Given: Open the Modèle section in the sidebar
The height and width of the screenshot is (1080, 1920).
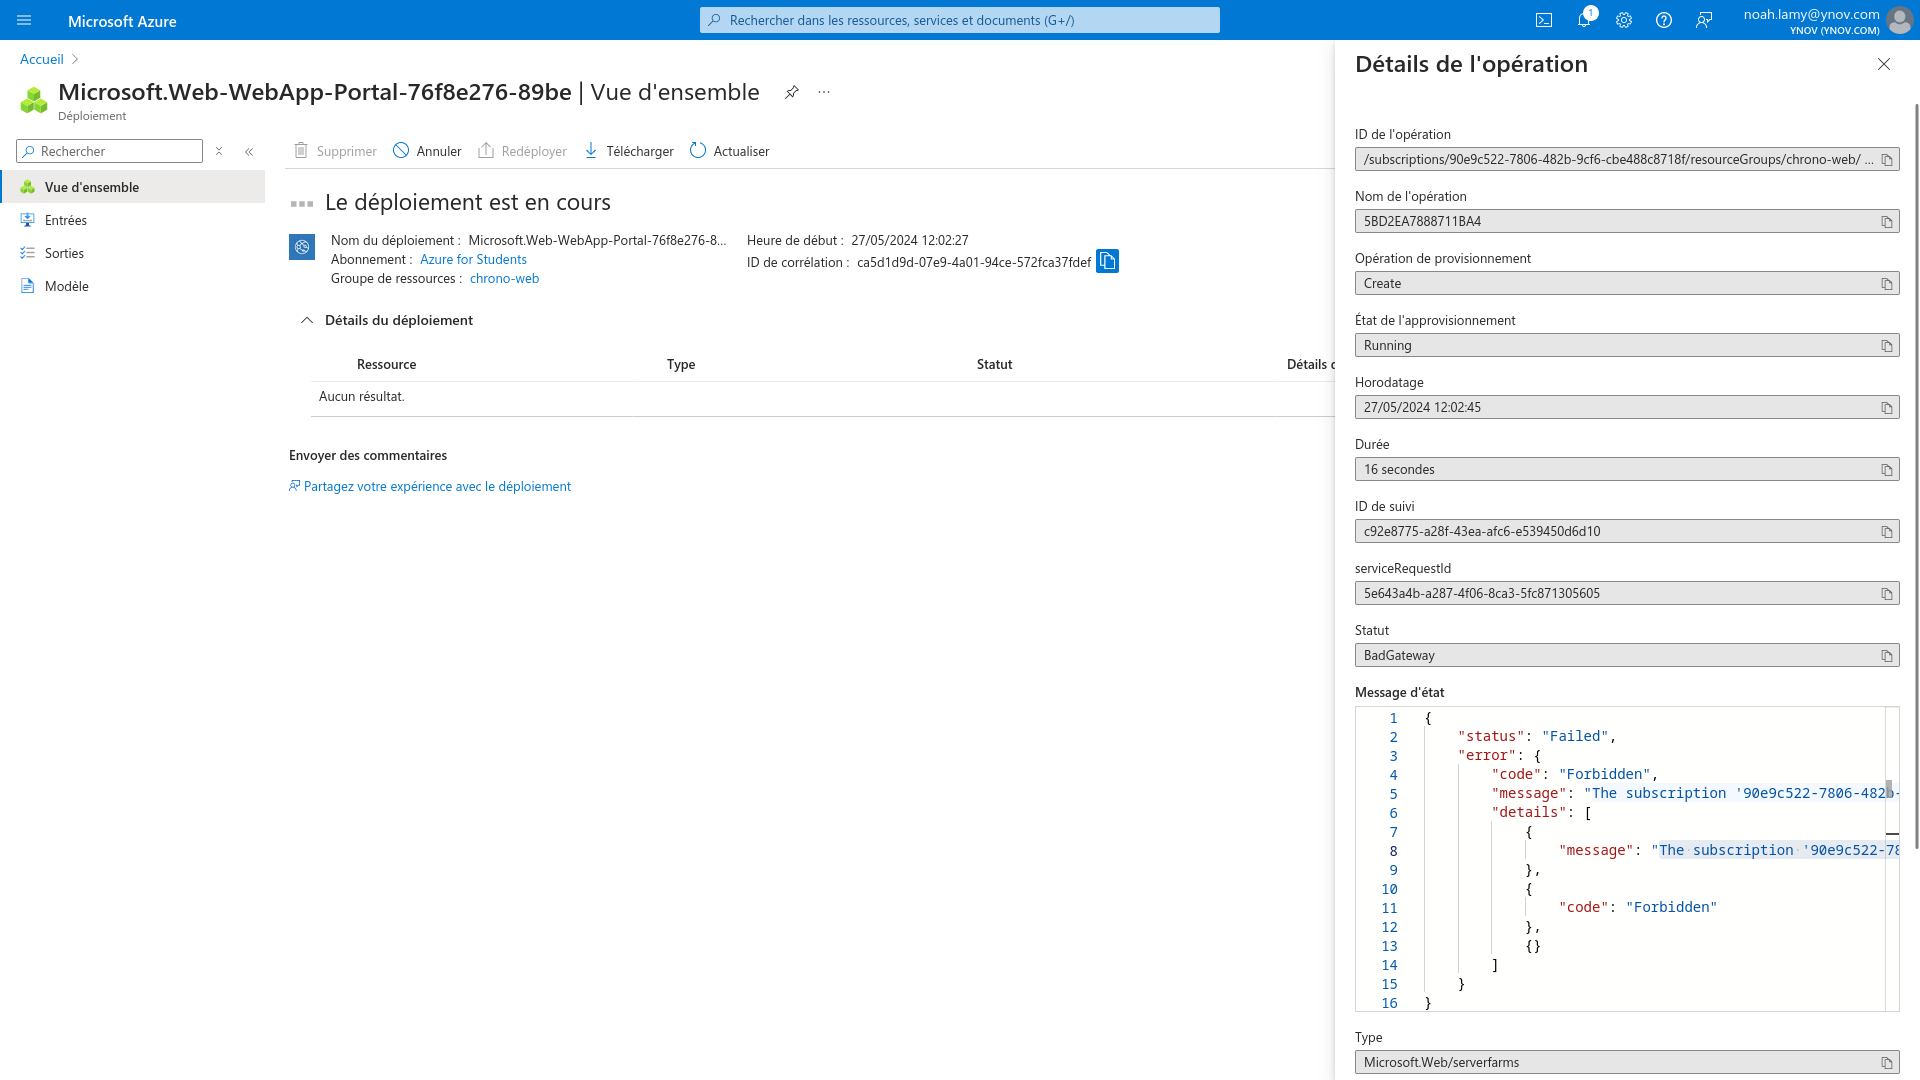Looking at the screenshot, I should pyautogui.click(x=66, y=286).
